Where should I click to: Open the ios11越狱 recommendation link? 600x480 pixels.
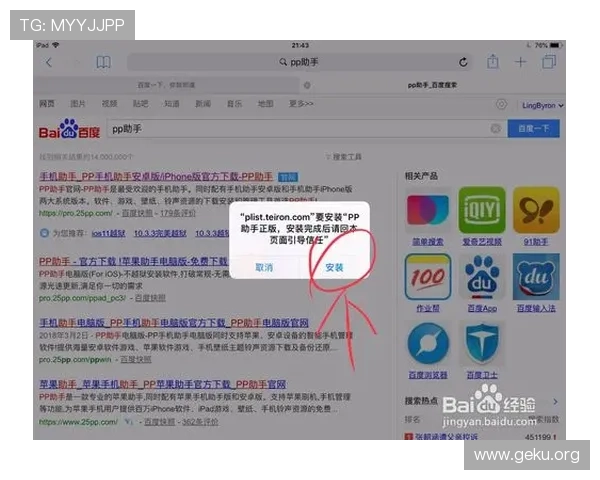point(109,233)
